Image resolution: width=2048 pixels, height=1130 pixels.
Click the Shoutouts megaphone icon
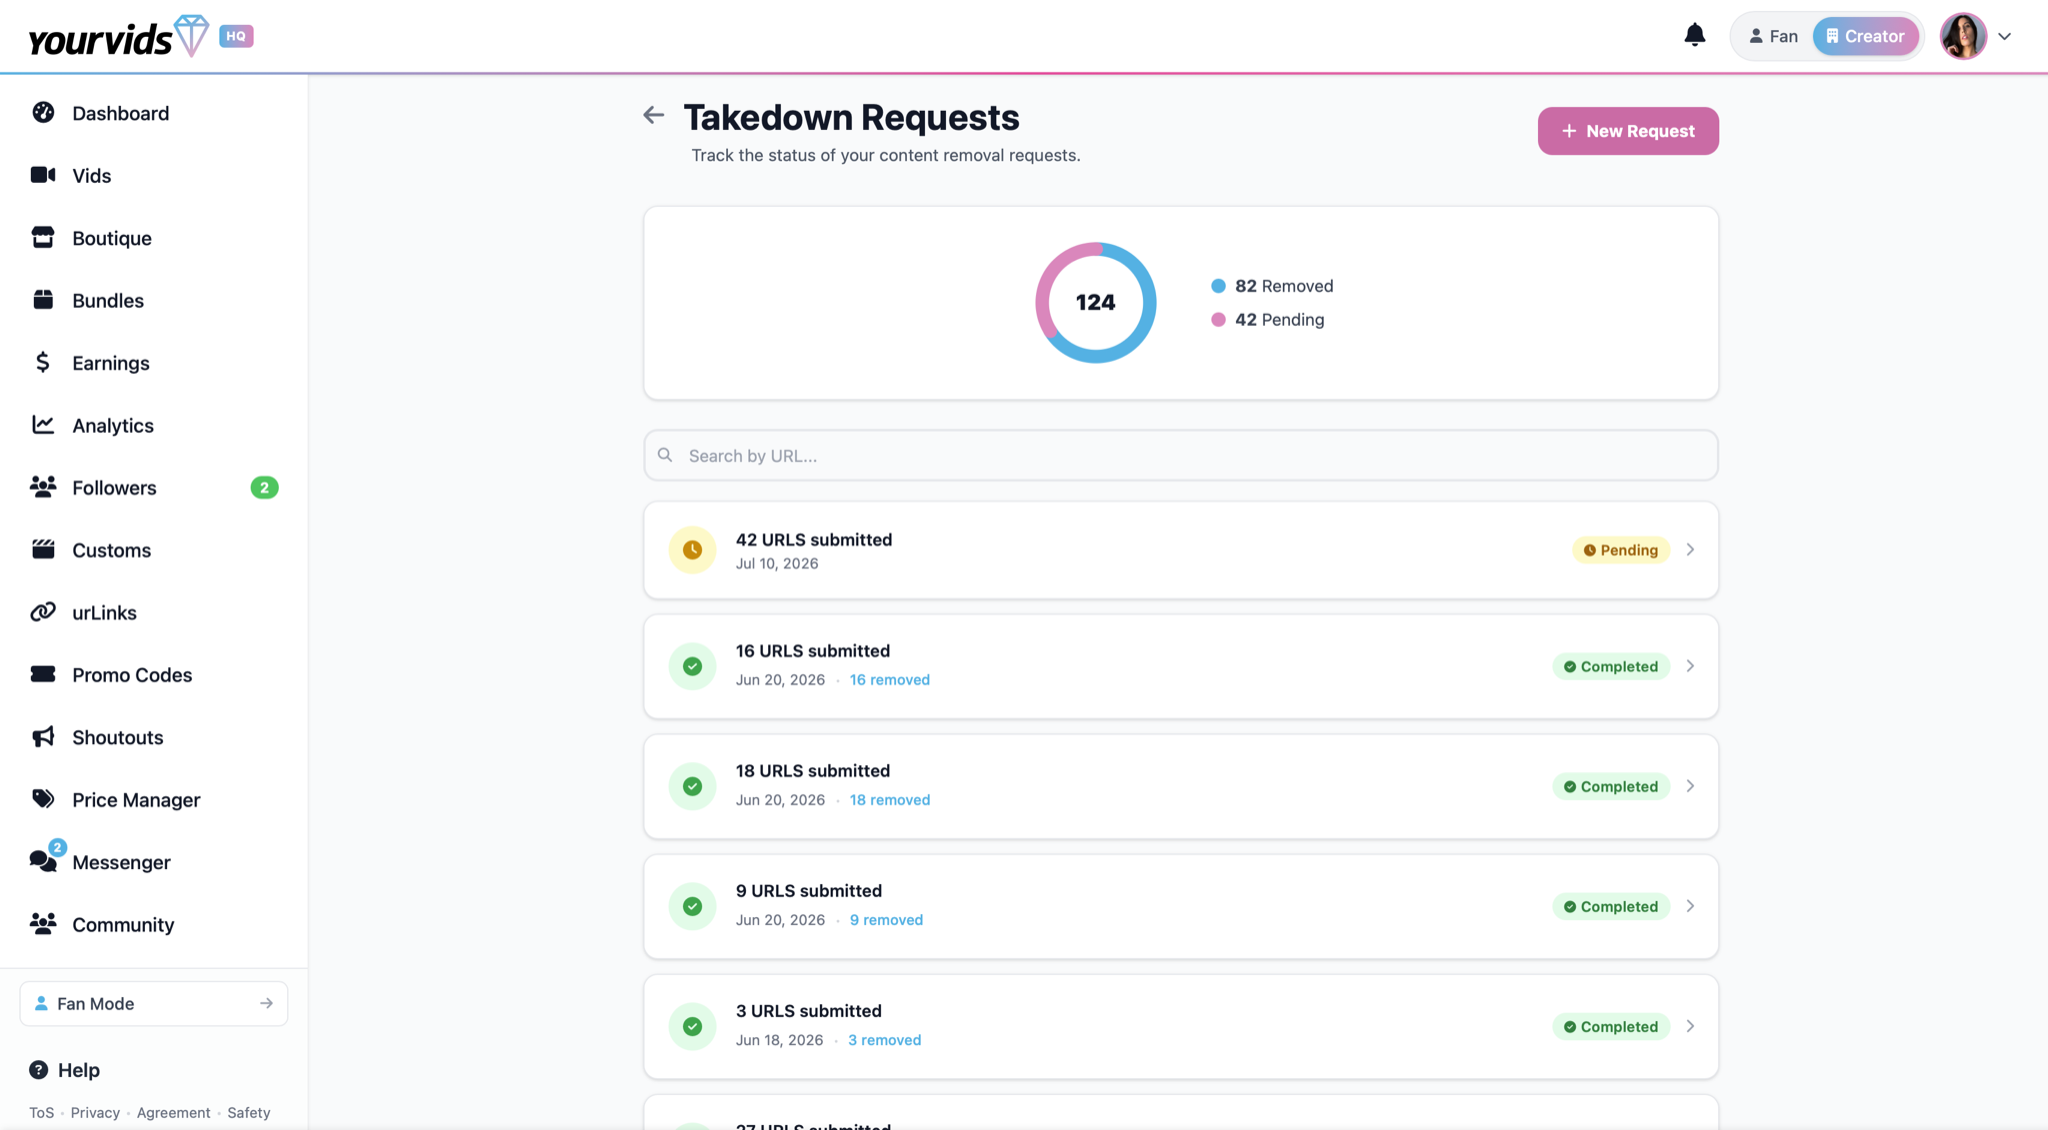click(x=43, y=737)
